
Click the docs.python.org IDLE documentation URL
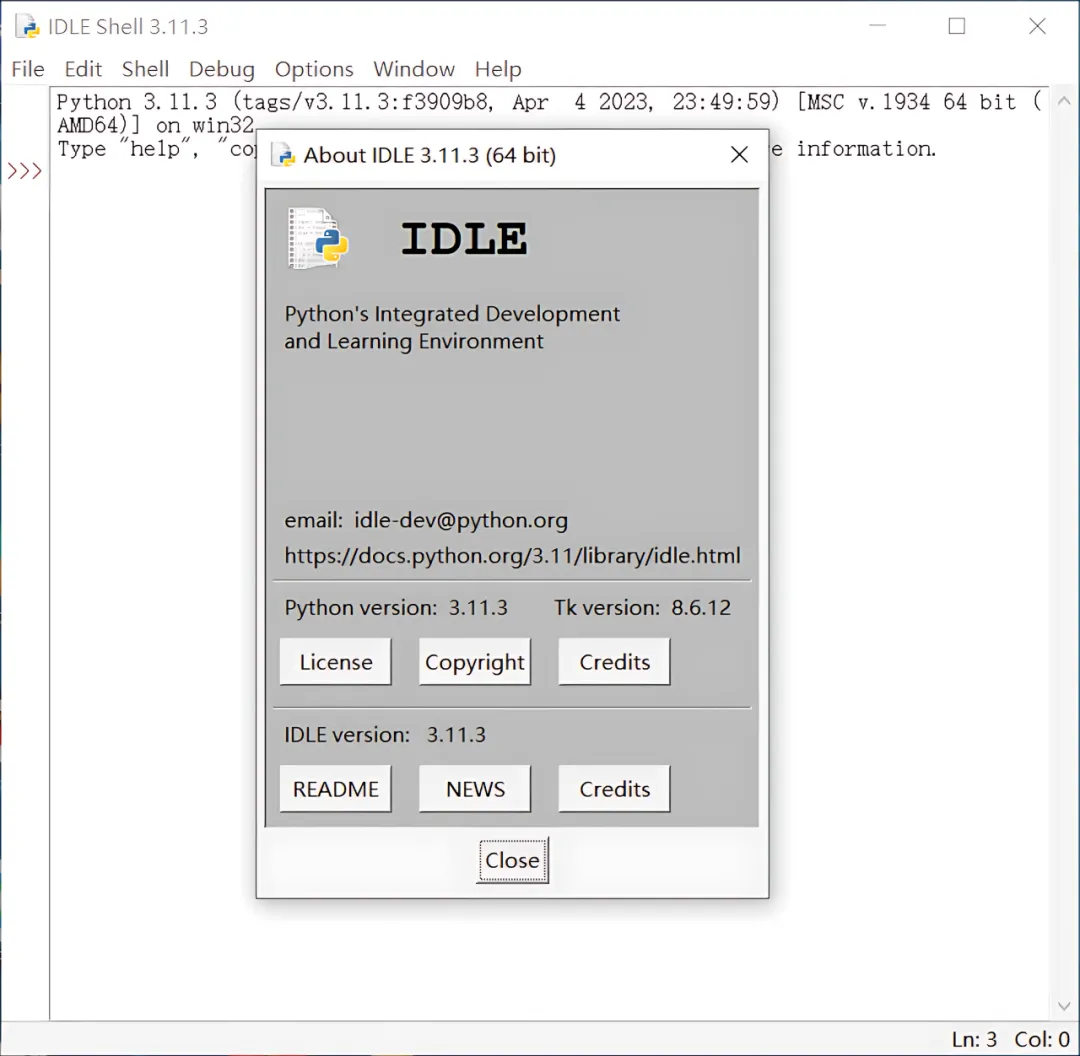tap(512, 556)
